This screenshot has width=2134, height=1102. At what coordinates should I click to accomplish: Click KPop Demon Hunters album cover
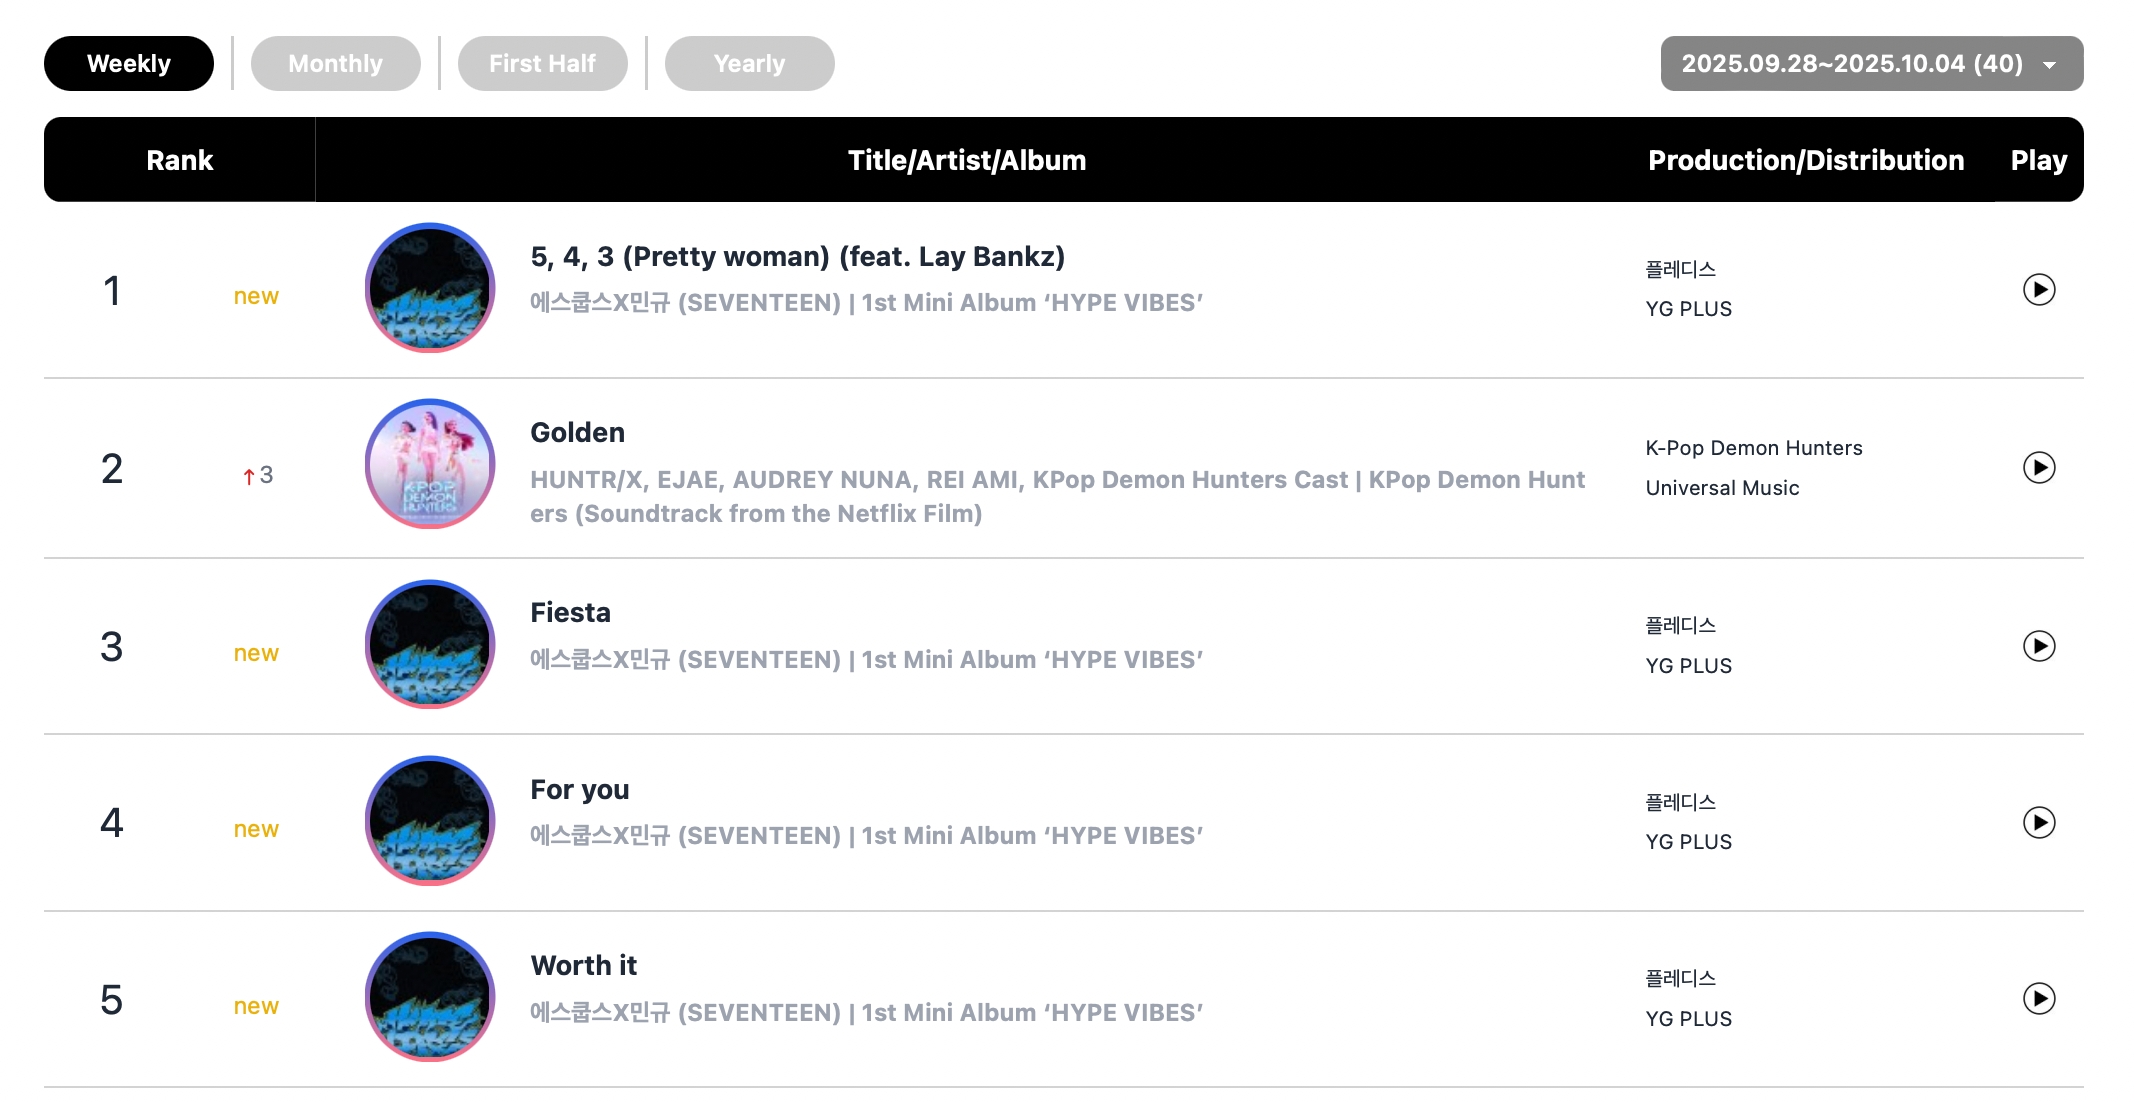430,464
